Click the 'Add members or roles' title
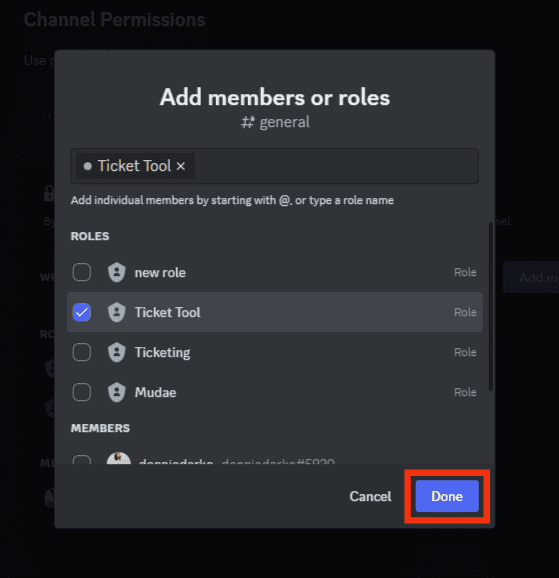This screenshot has width=559, height=578. (x=275, y=98)
